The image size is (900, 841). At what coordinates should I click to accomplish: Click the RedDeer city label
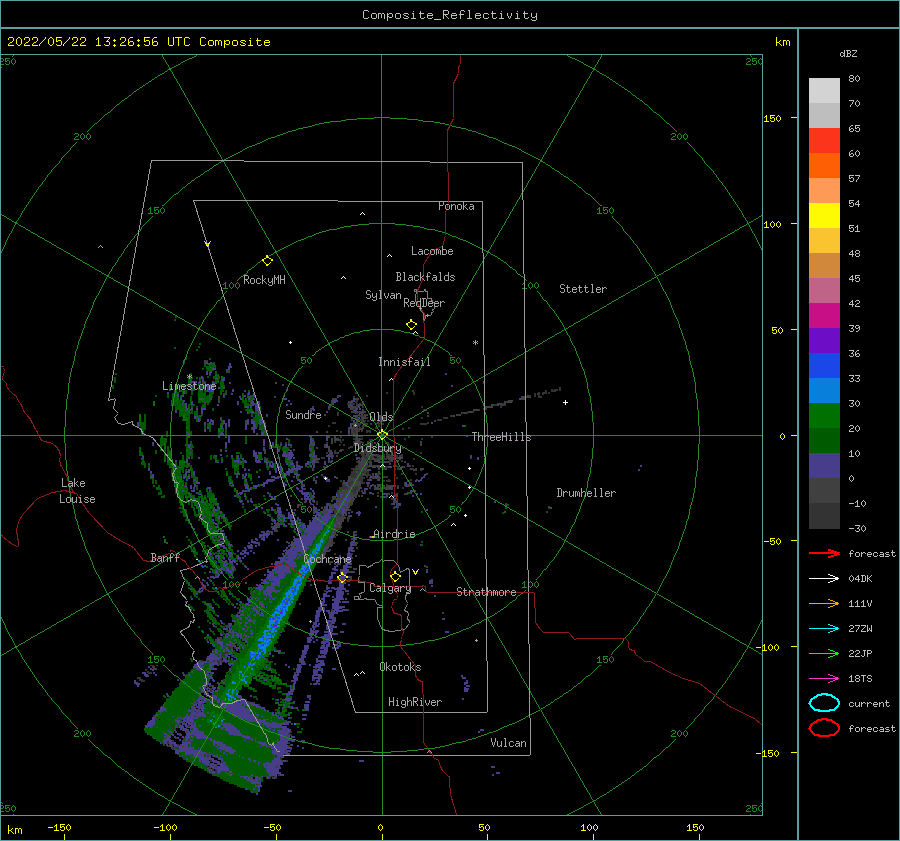[x=424, y=303]
